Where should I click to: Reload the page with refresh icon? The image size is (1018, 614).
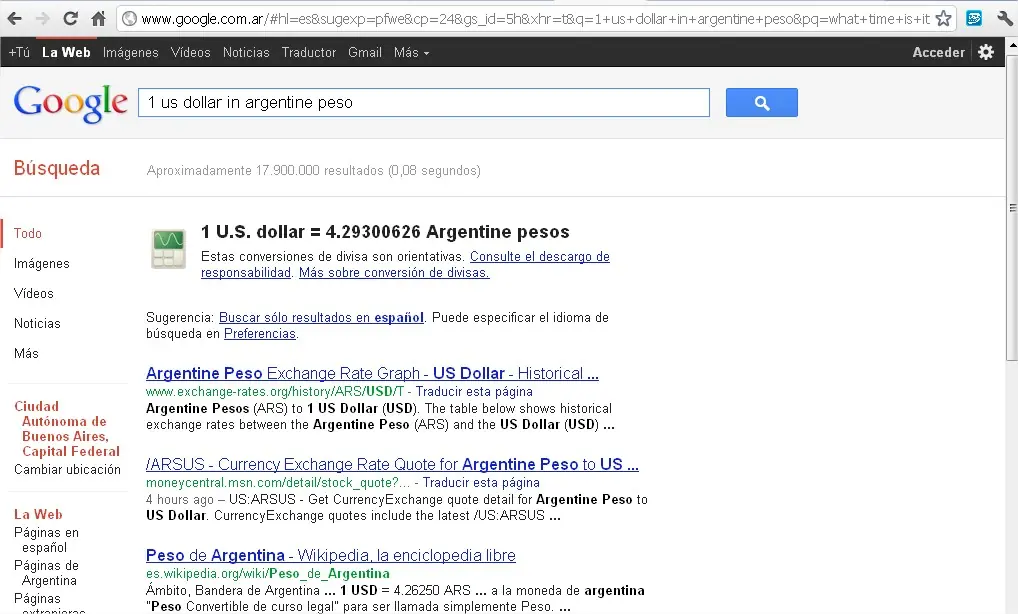[71, 19]
